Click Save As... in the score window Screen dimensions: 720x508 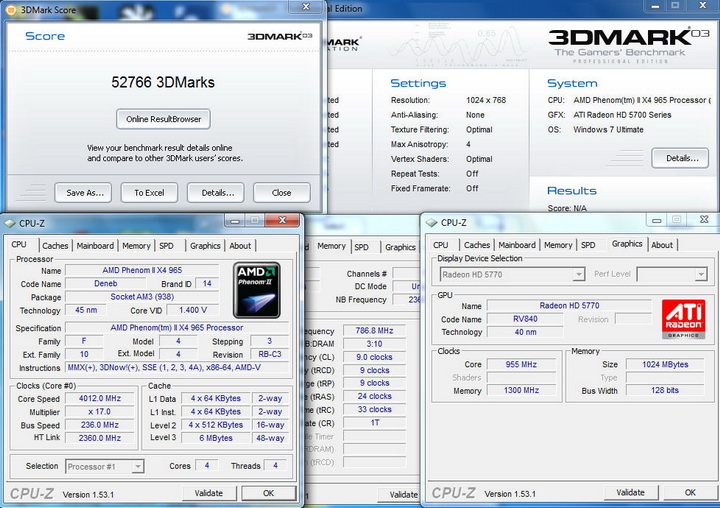click(x=85, y=193)
